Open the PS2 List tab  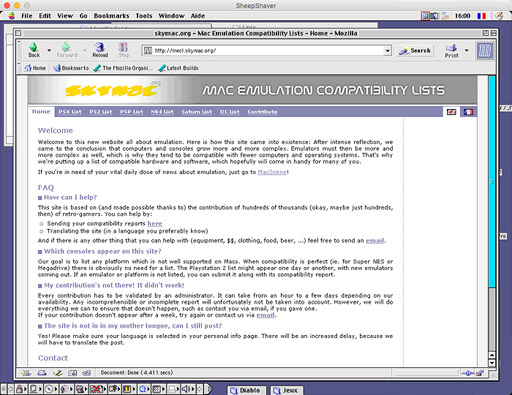[x=101, y=112]
